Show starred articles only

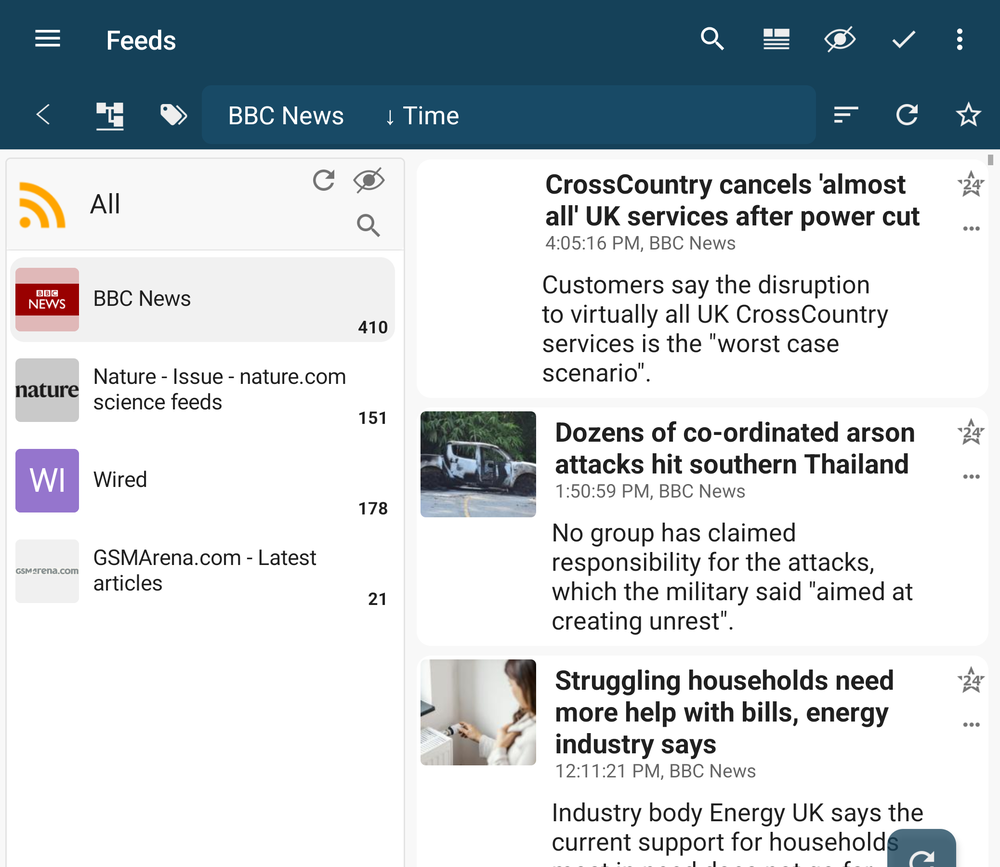(x=968, y=115)
